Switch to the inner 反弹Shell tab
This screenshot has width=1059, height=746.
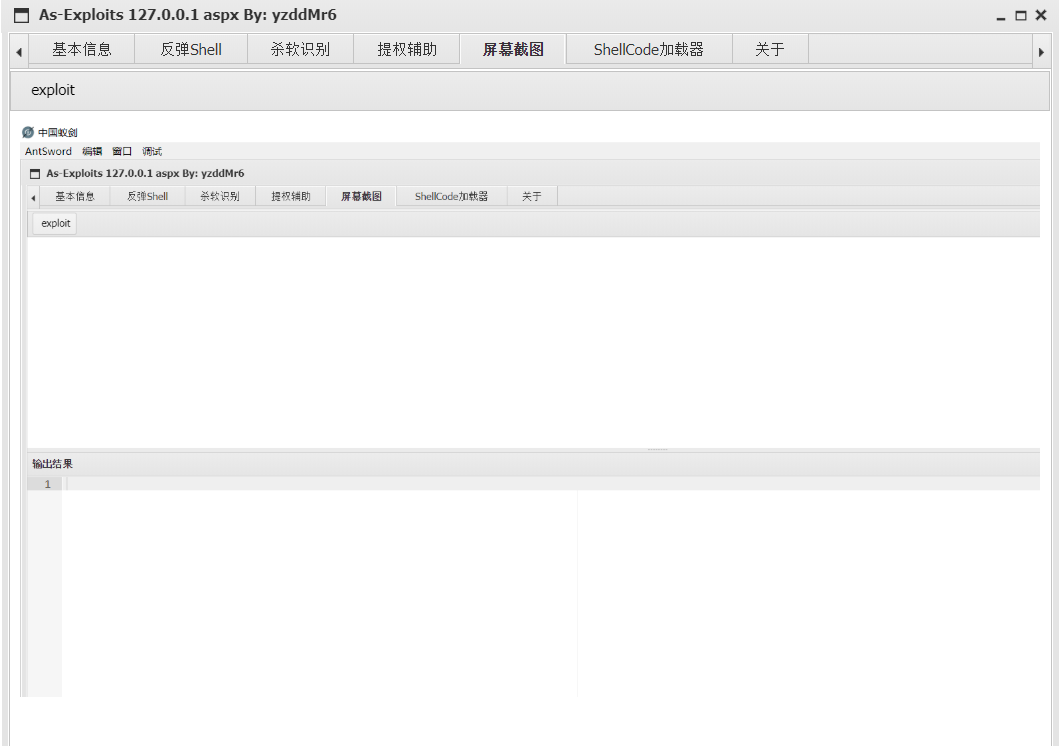click(x=148, y=196)
